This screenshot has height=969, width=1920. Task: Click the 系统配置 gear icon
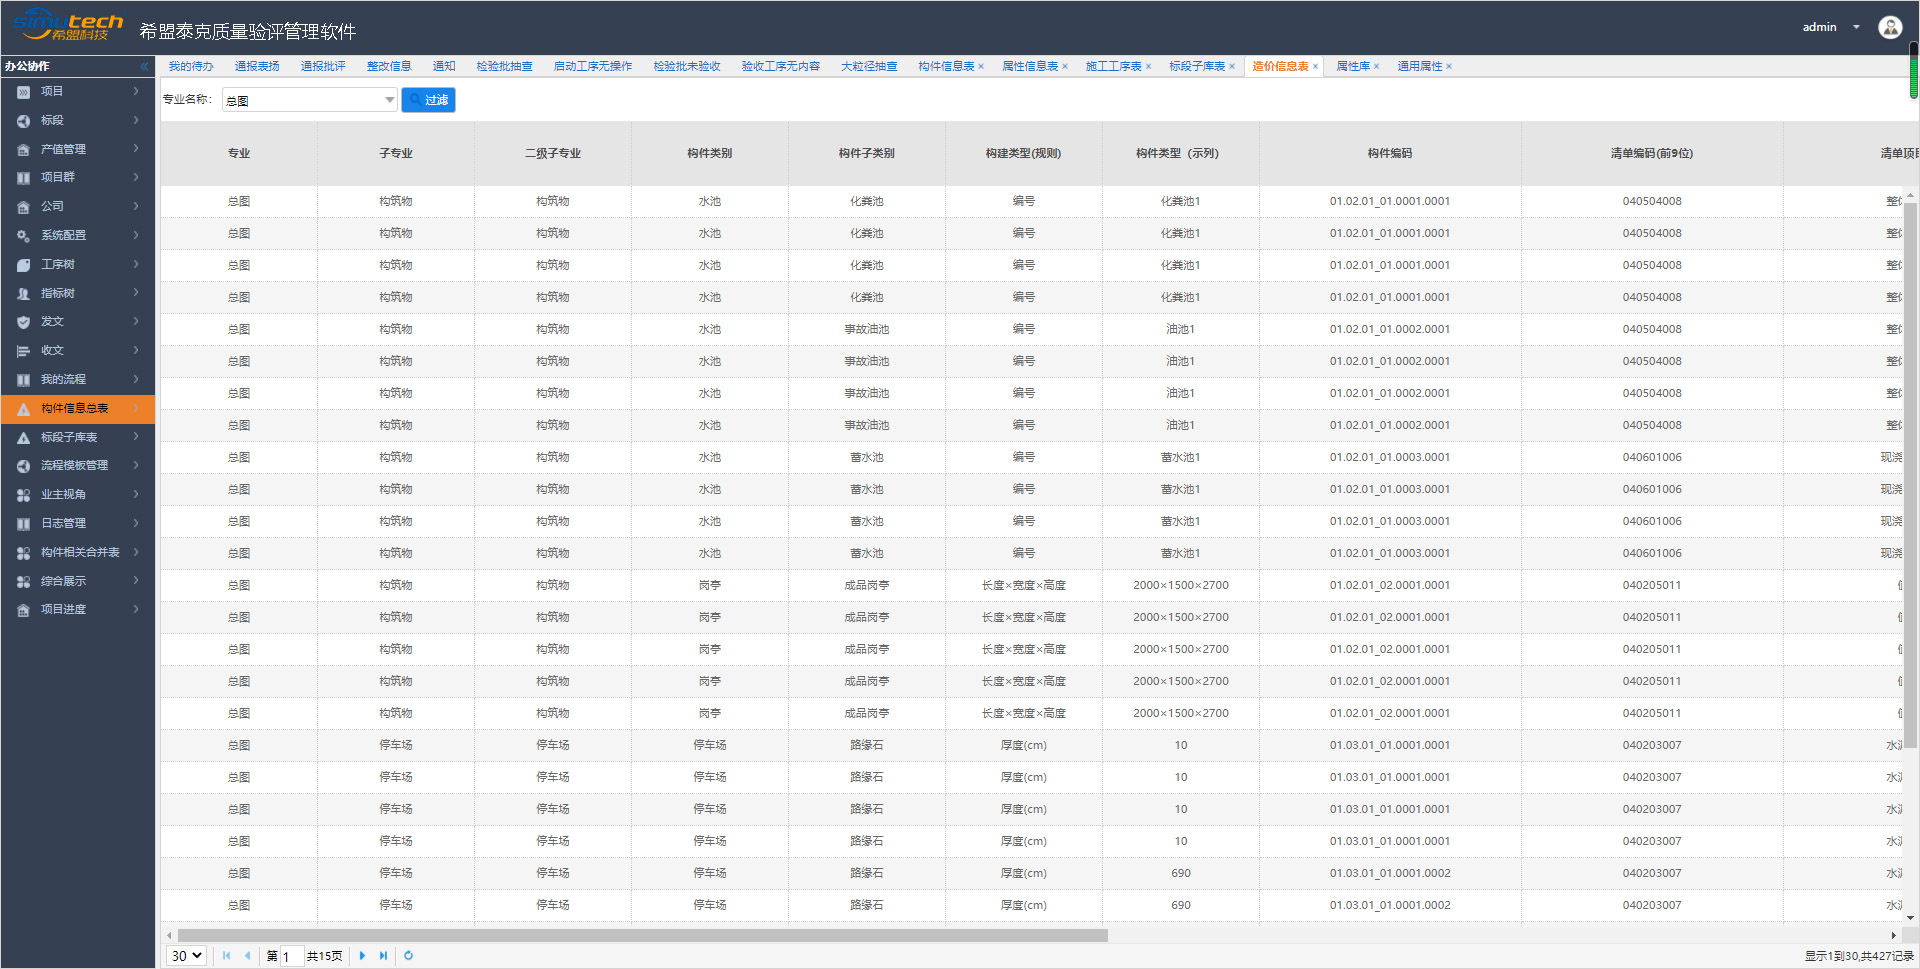point(23,236)
